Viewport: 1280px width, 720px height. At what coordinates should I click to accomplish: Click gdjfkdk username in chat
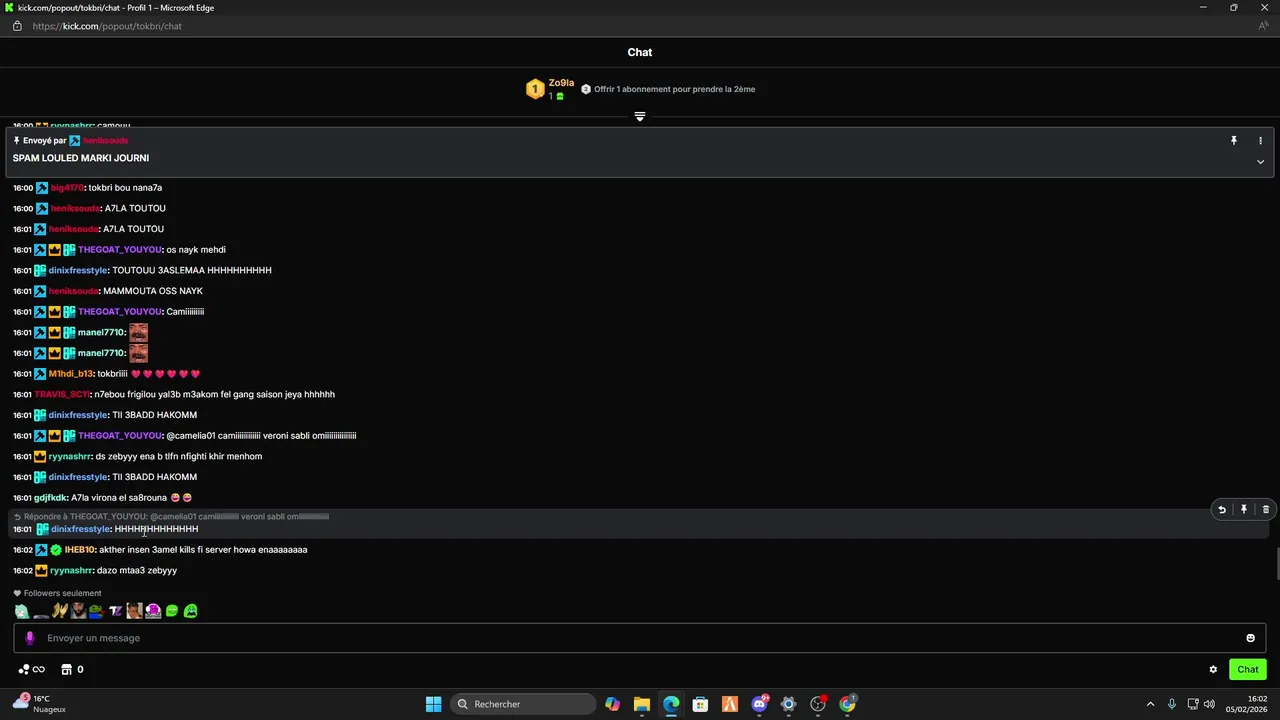click(50, 498)
